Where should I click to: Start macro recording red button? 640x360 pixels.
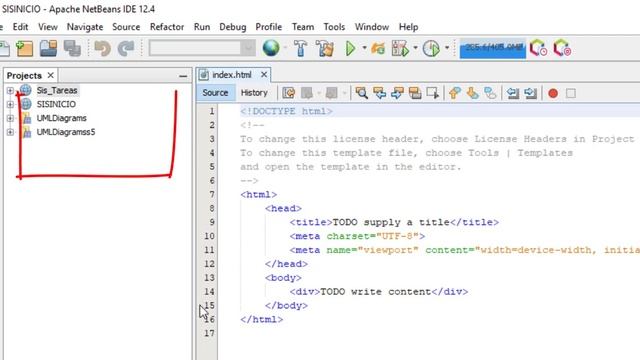tap(553, 93)
